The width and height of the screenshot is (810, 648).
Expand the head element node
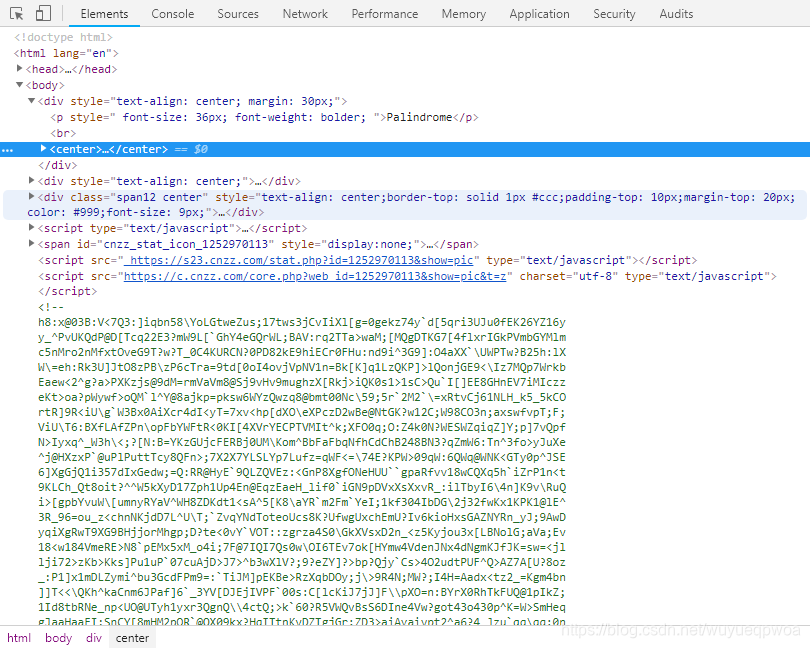20,68
